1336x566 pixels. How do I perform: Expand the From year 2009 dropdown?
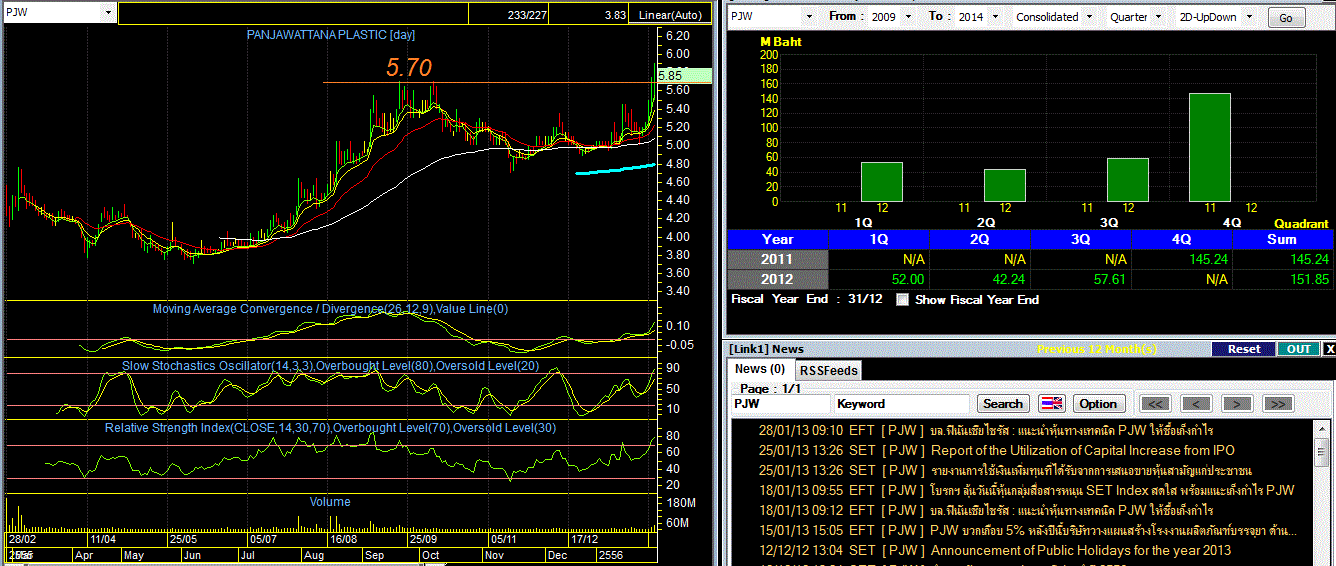(907, 17)
